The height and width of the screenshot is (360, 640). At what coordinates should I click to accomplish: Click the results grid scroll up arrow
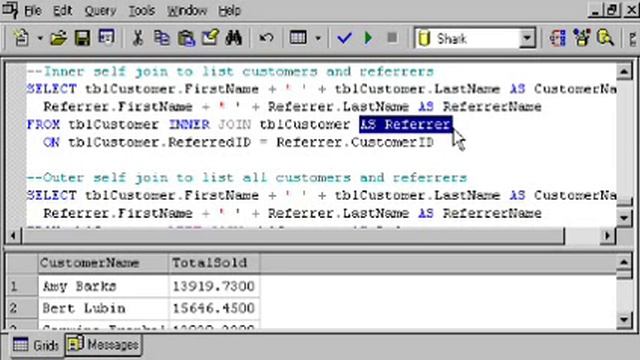pyautogui.click(x=624, y=262)
